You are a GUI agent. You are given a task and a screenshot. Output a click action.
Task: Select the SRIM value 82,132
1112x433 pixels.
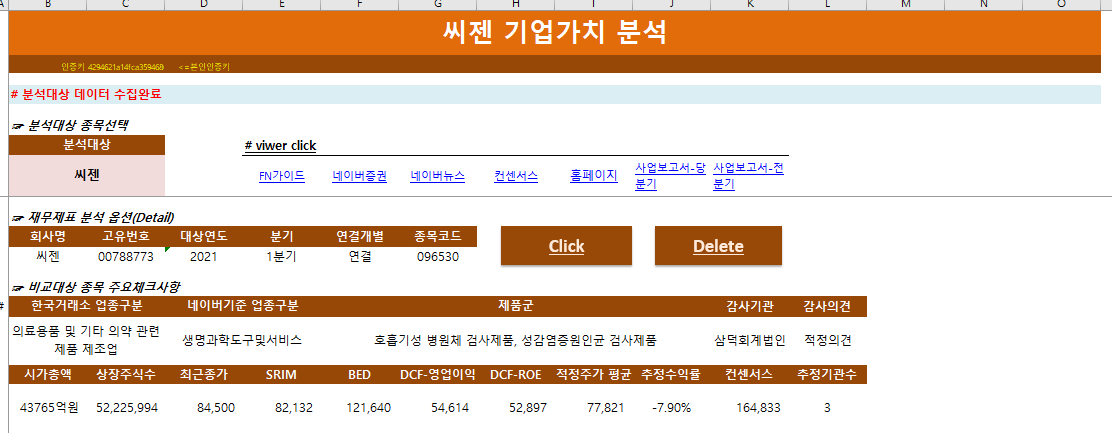pyautogui.click(x=282, y=407)
